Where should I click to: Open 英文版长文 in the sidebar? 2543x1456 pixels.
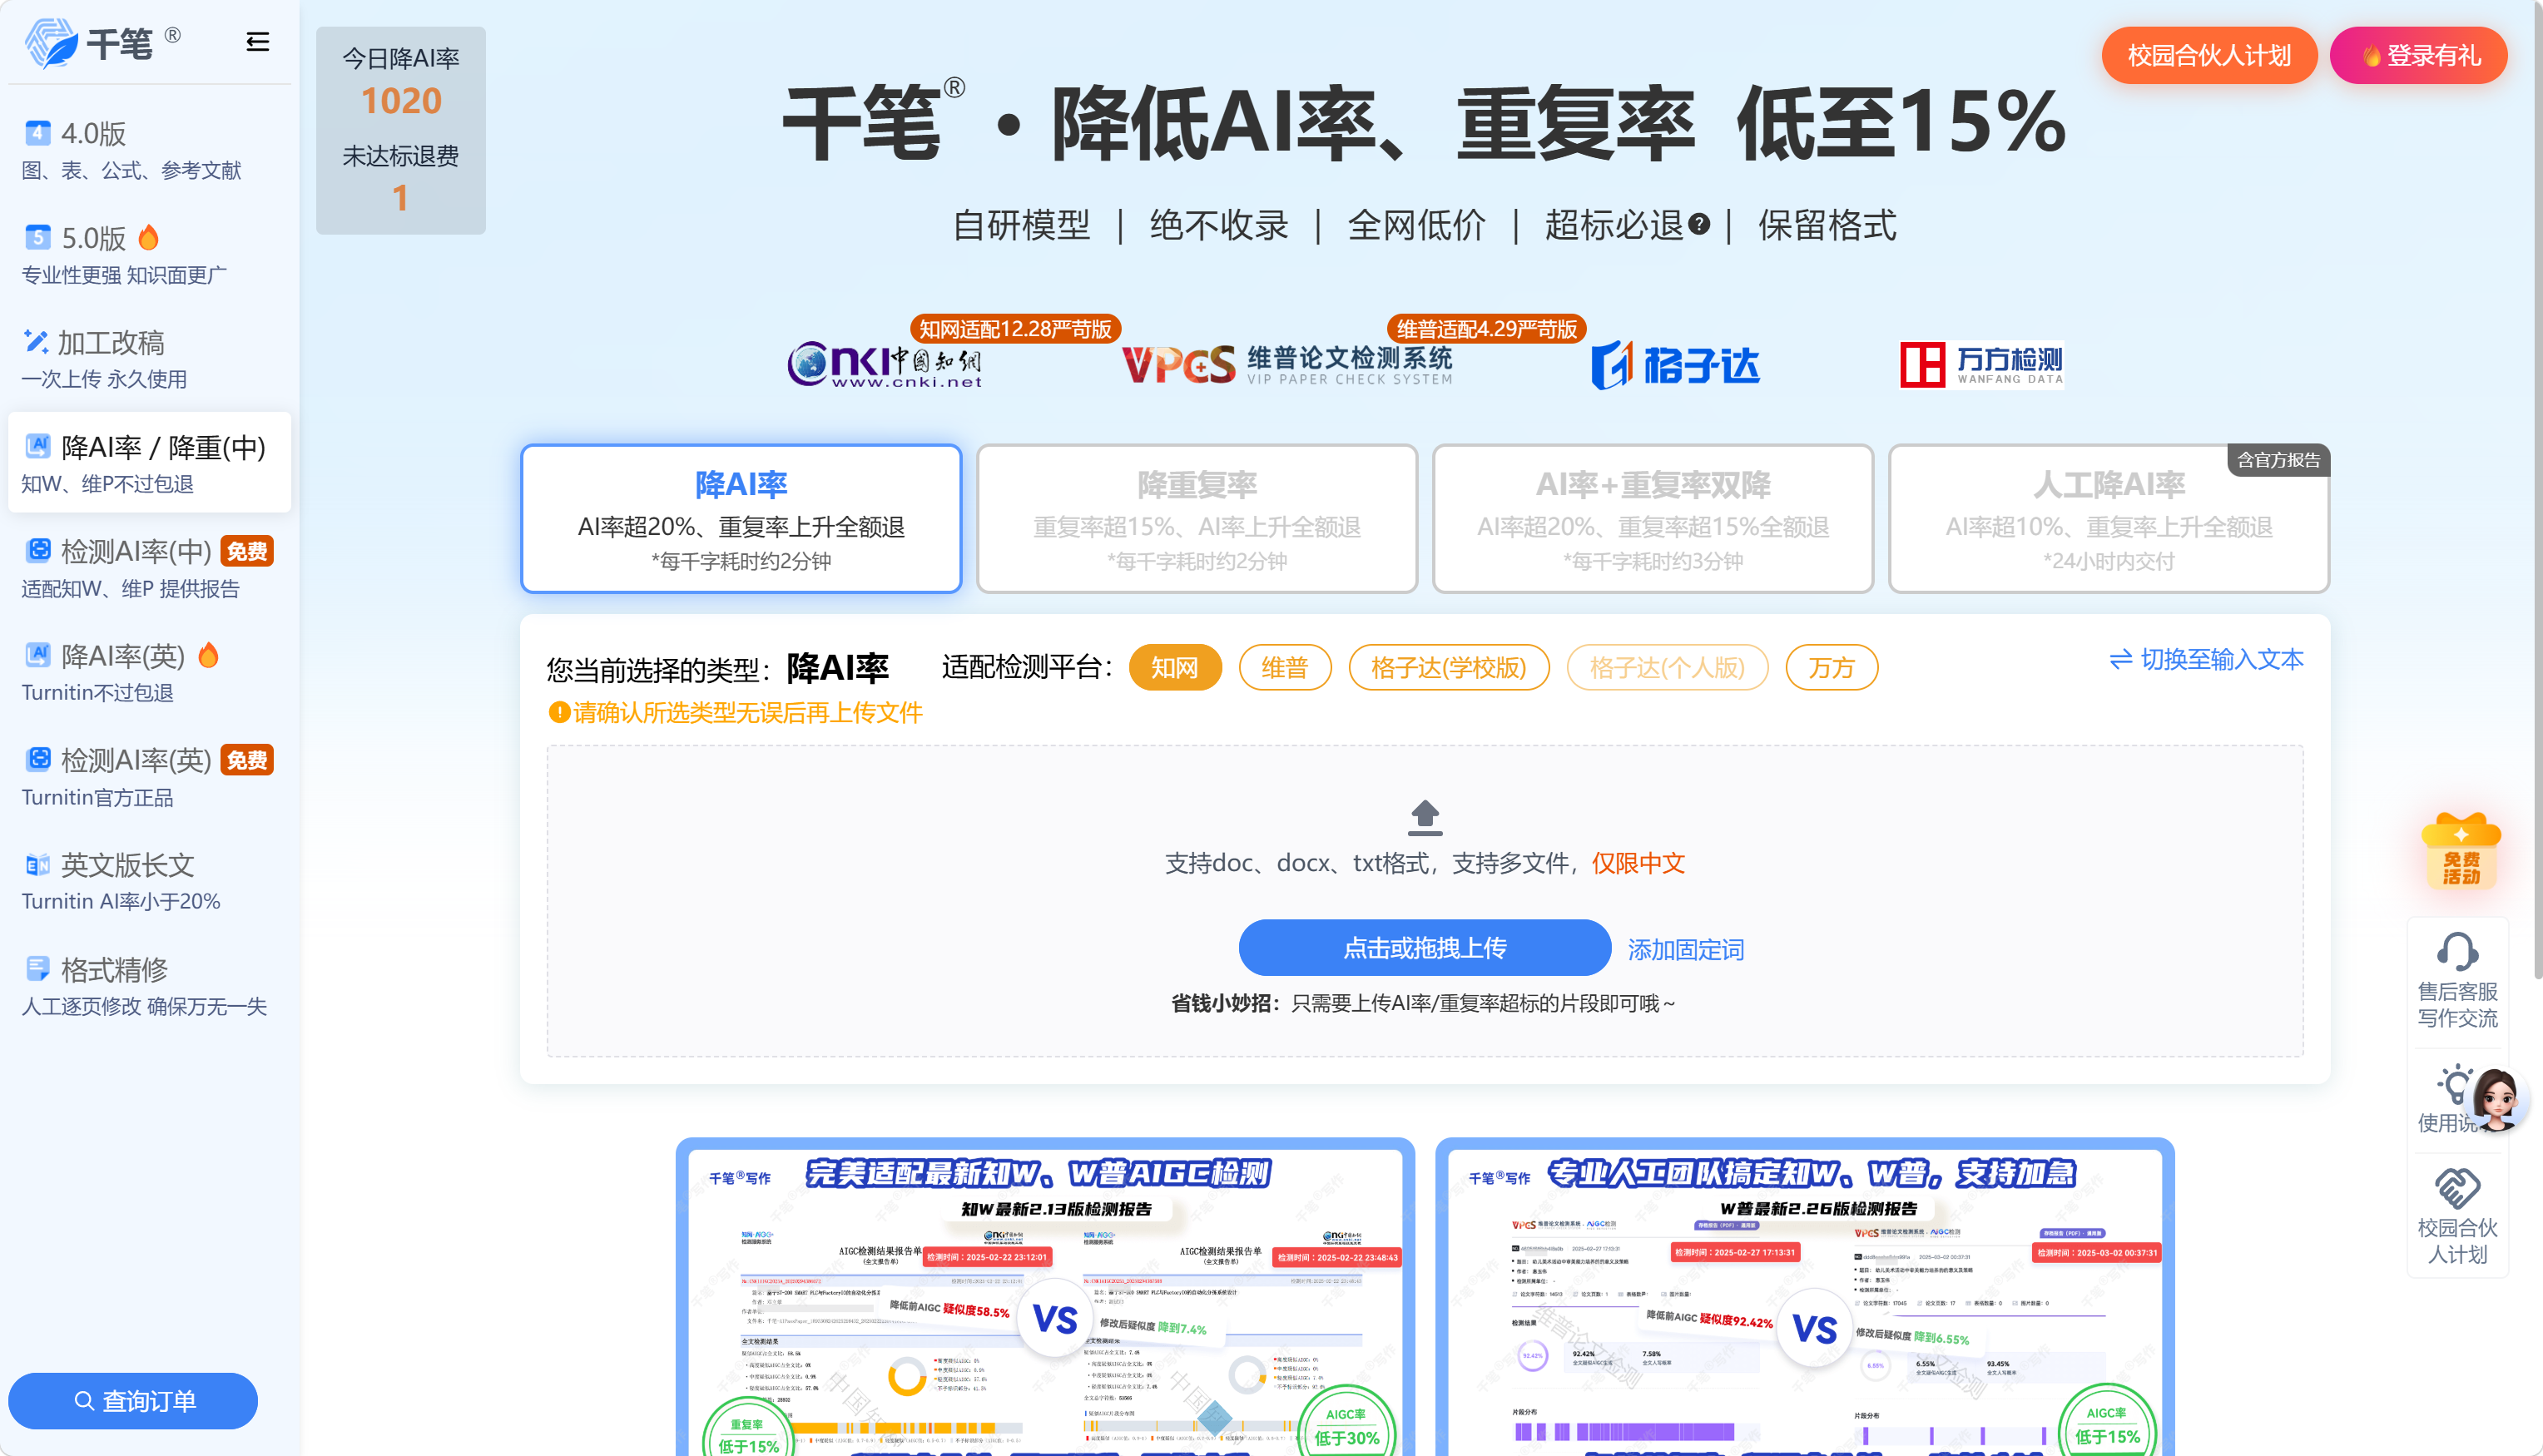[x=149, y=881]
